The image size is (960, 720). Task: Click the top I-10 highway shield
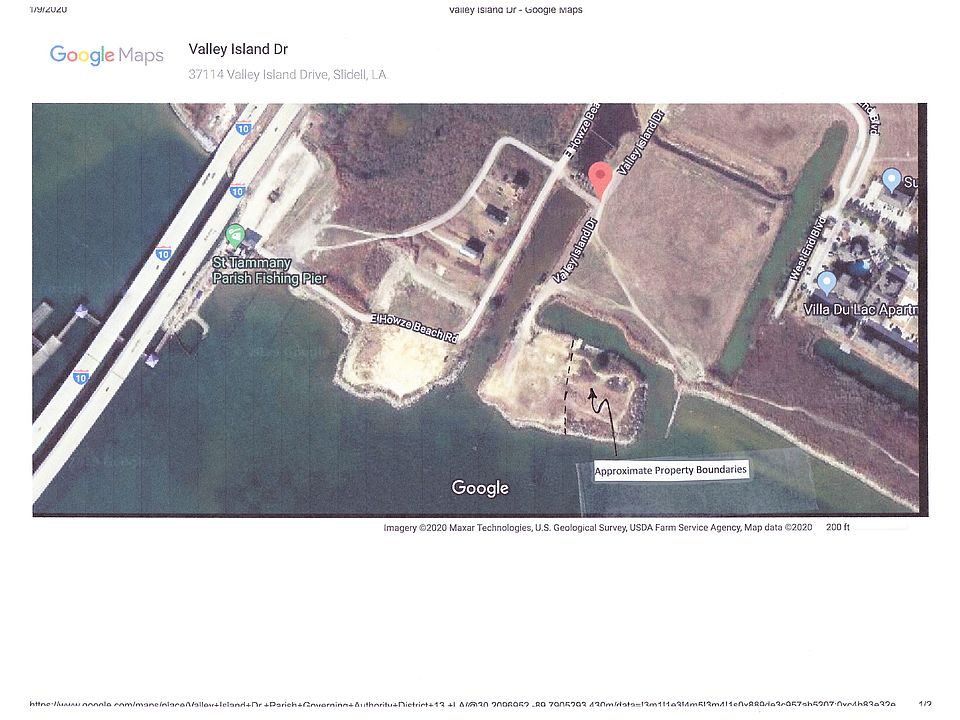(244, 128)
